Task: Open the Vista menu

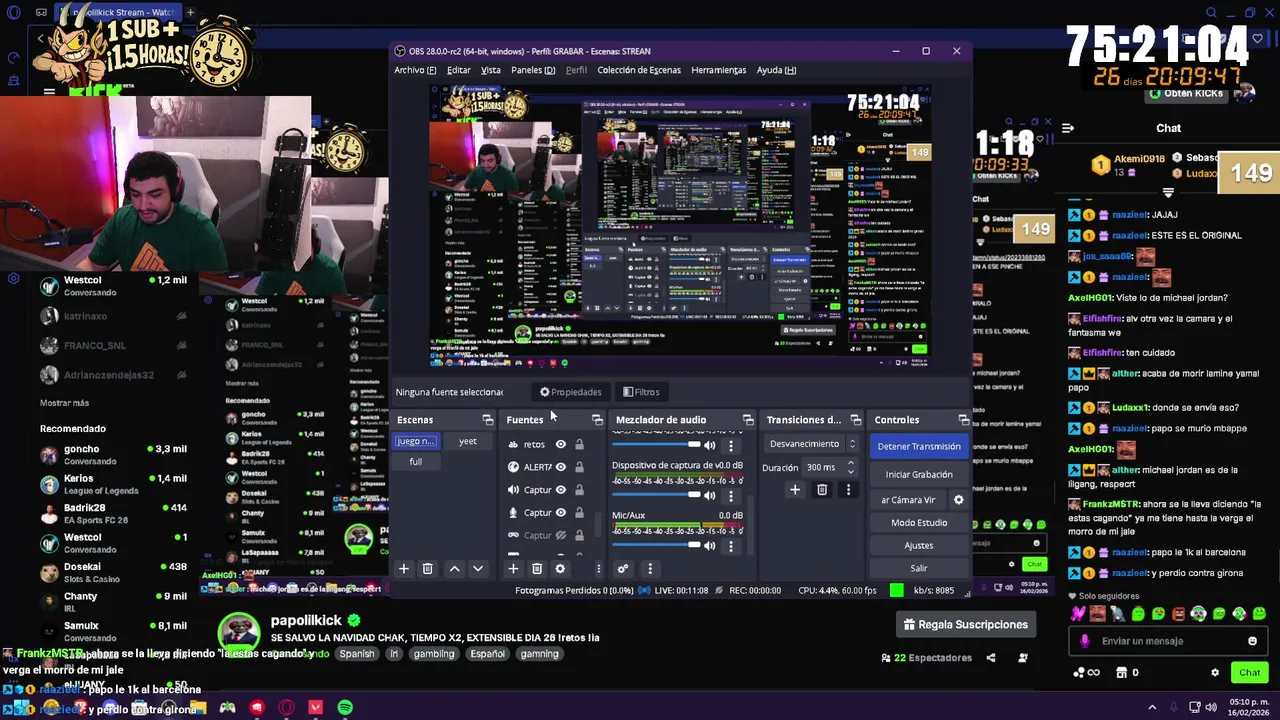Action: pos(491,70)
